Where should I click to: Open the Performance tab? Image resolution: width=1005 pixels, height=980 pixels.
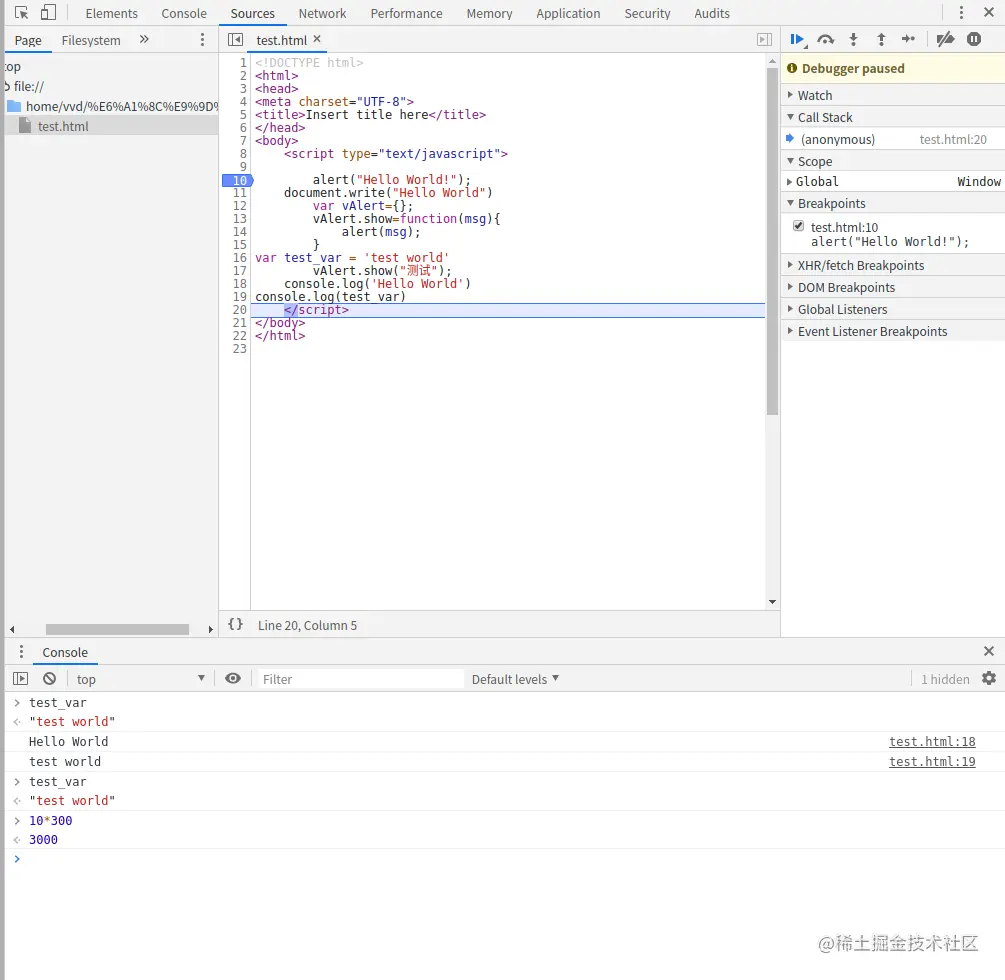point(406,13)
